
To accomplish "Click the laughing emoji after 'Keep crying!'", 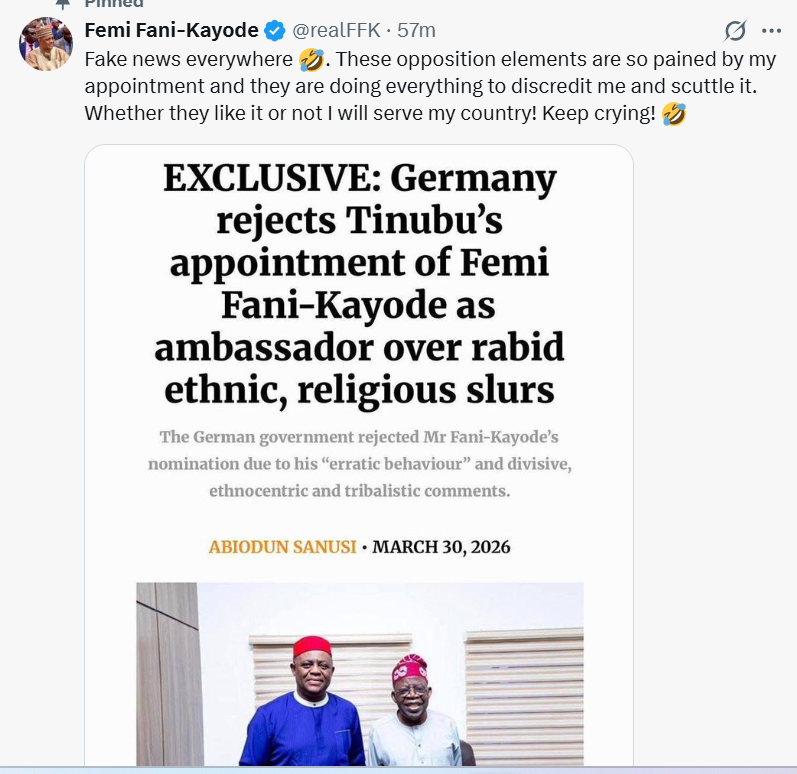I will [x=674, y=114].
